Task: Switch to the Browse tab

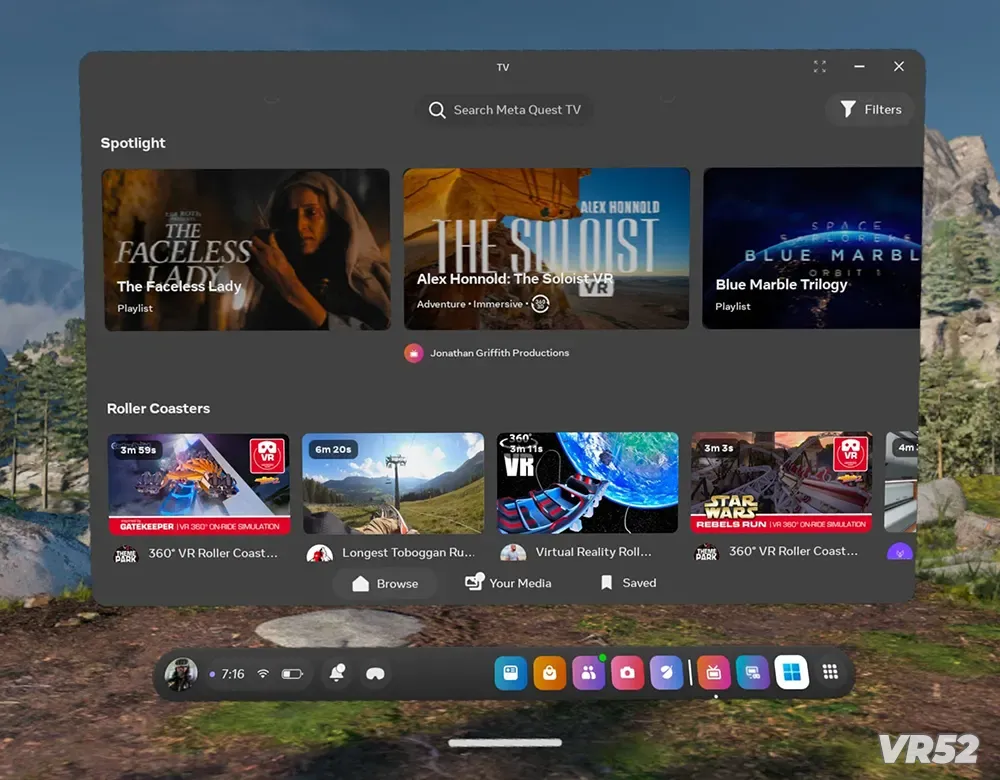Action: pos(385,584)
